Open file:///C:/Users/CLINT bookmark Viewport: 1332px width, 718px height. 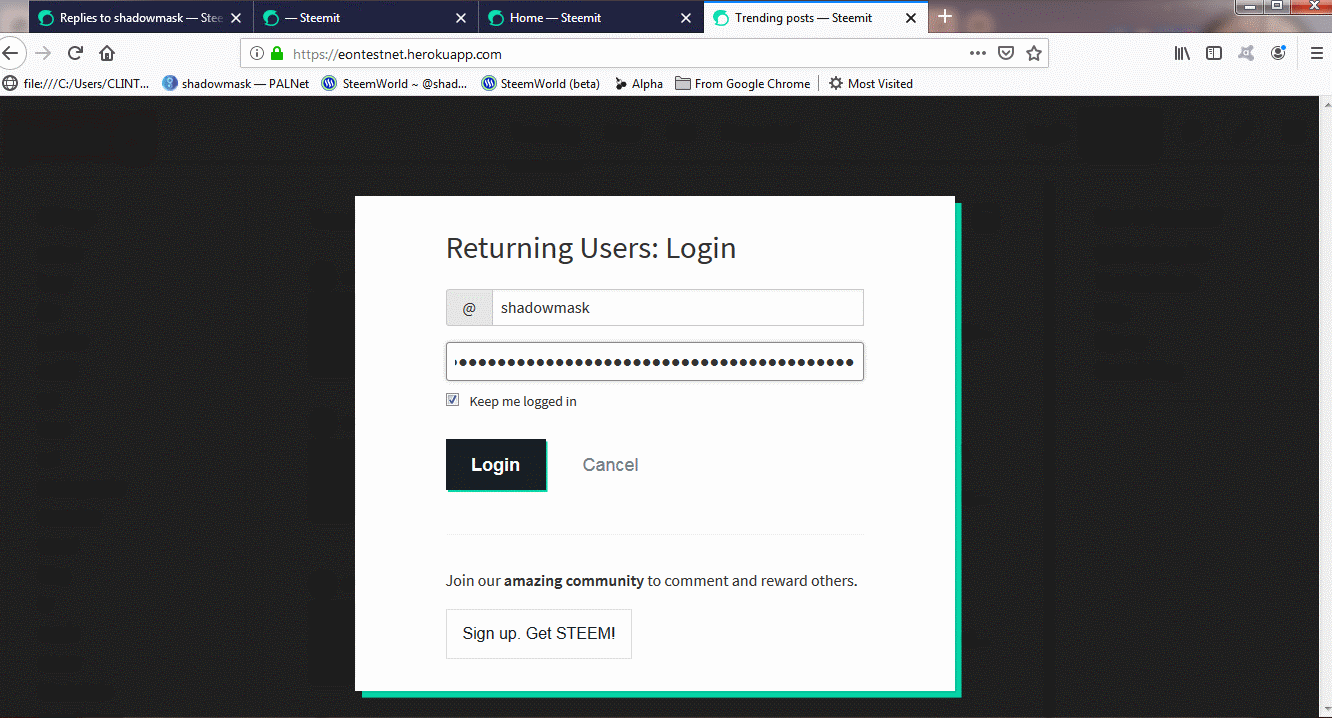click(x=76, y=84)
